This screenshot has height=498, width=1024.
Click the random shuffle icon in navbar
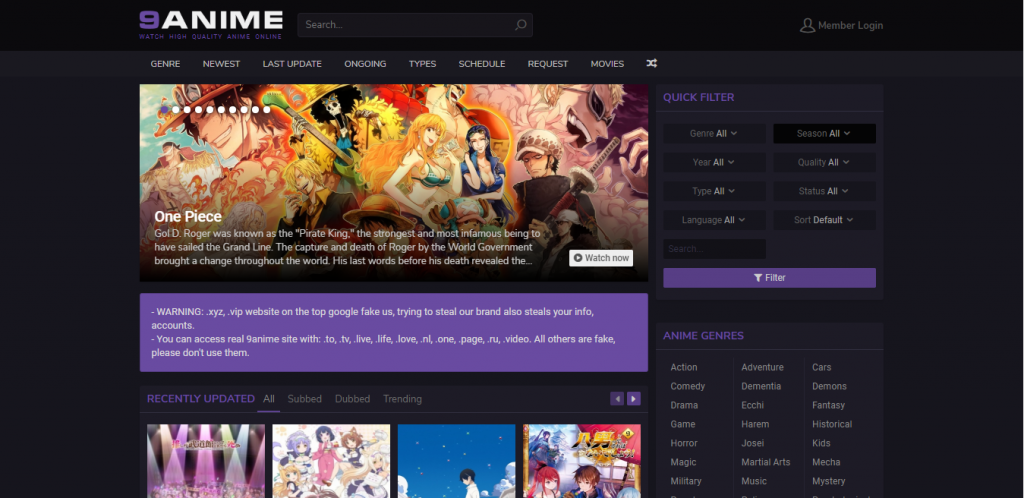pos(651,64)
